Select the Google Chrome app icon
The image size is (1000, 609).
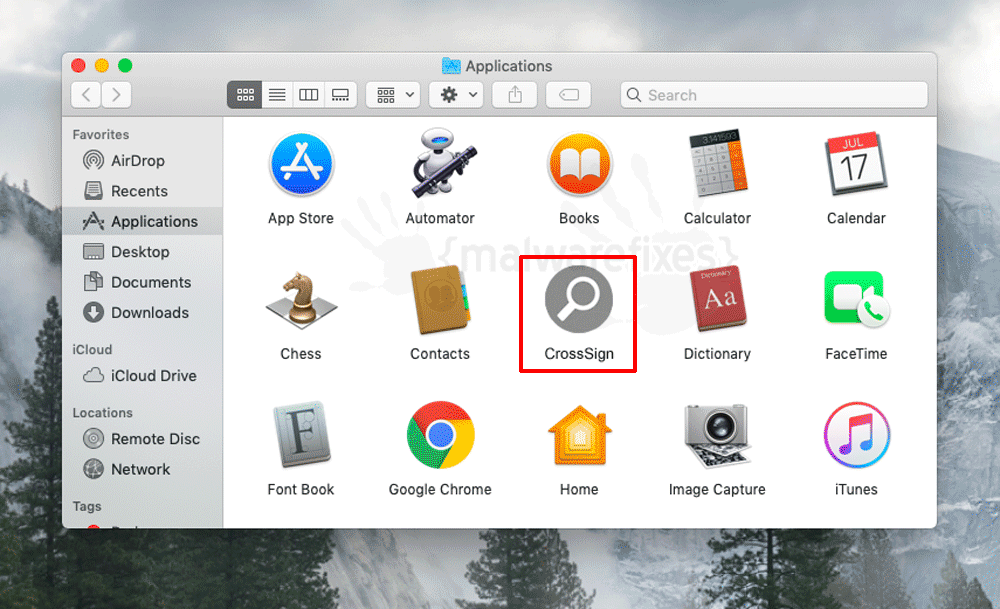(x=441, y=435)
